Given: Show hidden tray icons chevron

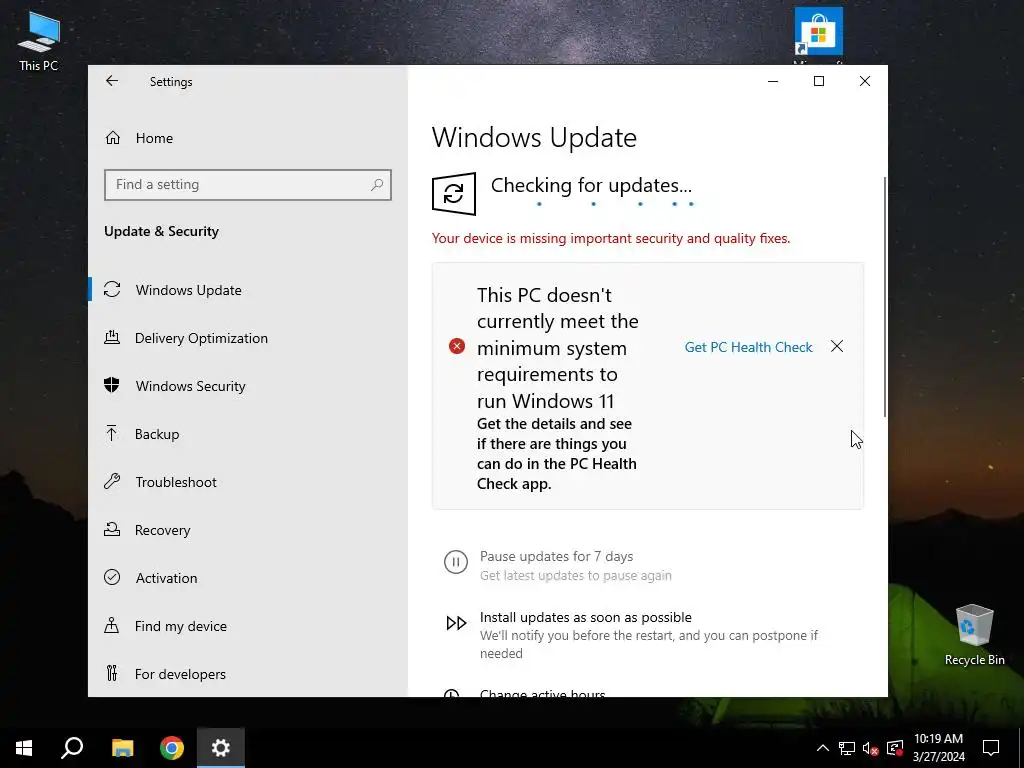Looking at the screenshot, I should point(823,748).
